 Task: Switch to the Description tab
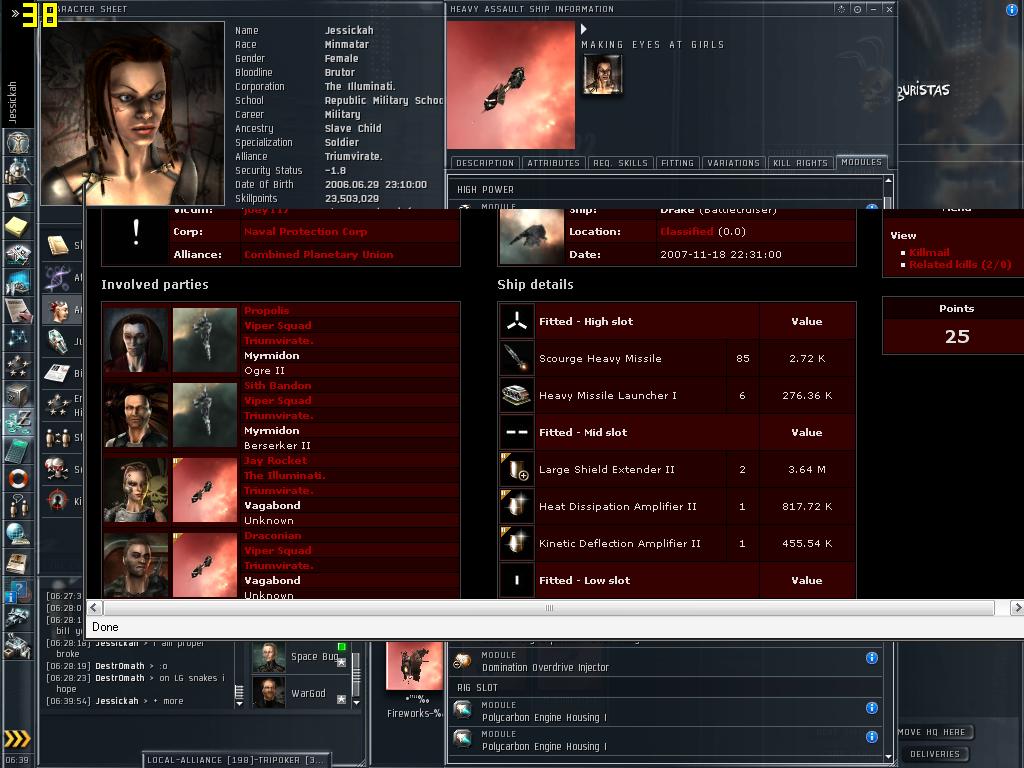485,163
